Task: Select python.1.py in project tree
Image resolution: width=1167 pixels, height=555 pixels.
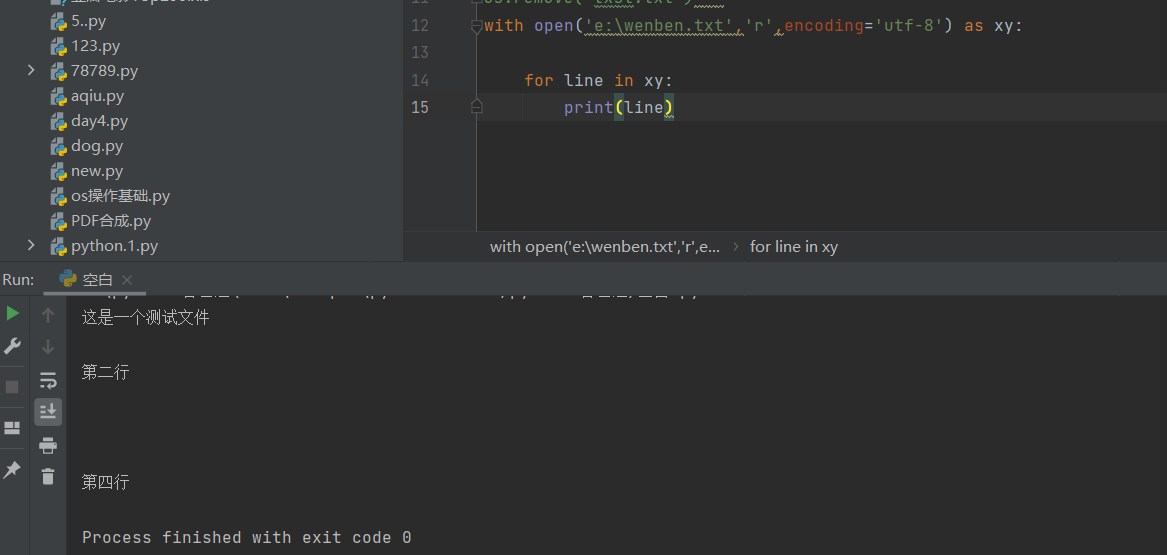Action: (103, 246)
